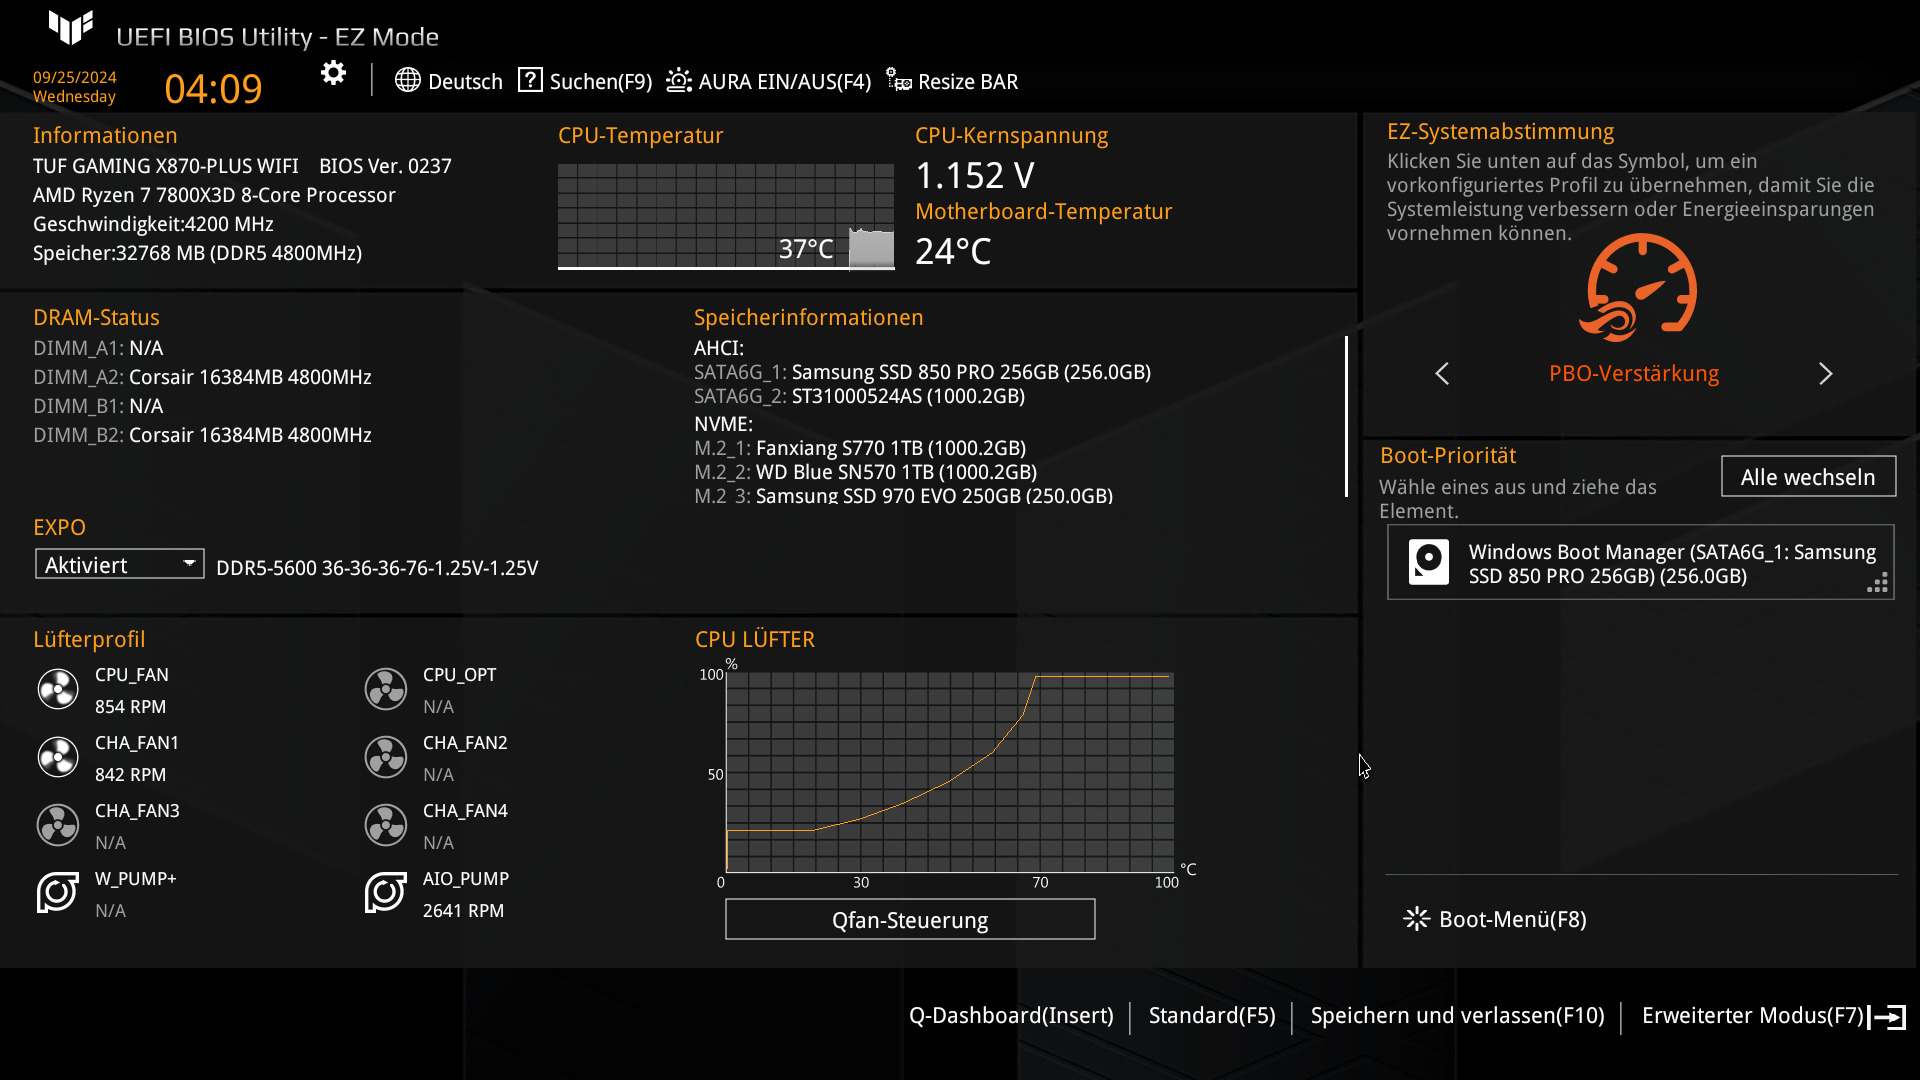
Task: Open Suchen(F9) search
Action: coord(585,81)
